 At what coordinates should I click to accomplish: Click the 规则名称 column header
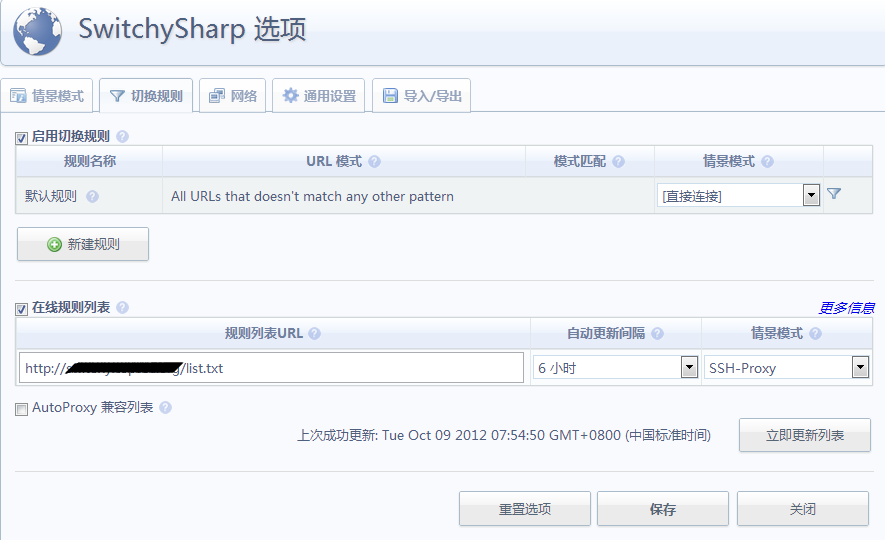[x=89, y=161]
